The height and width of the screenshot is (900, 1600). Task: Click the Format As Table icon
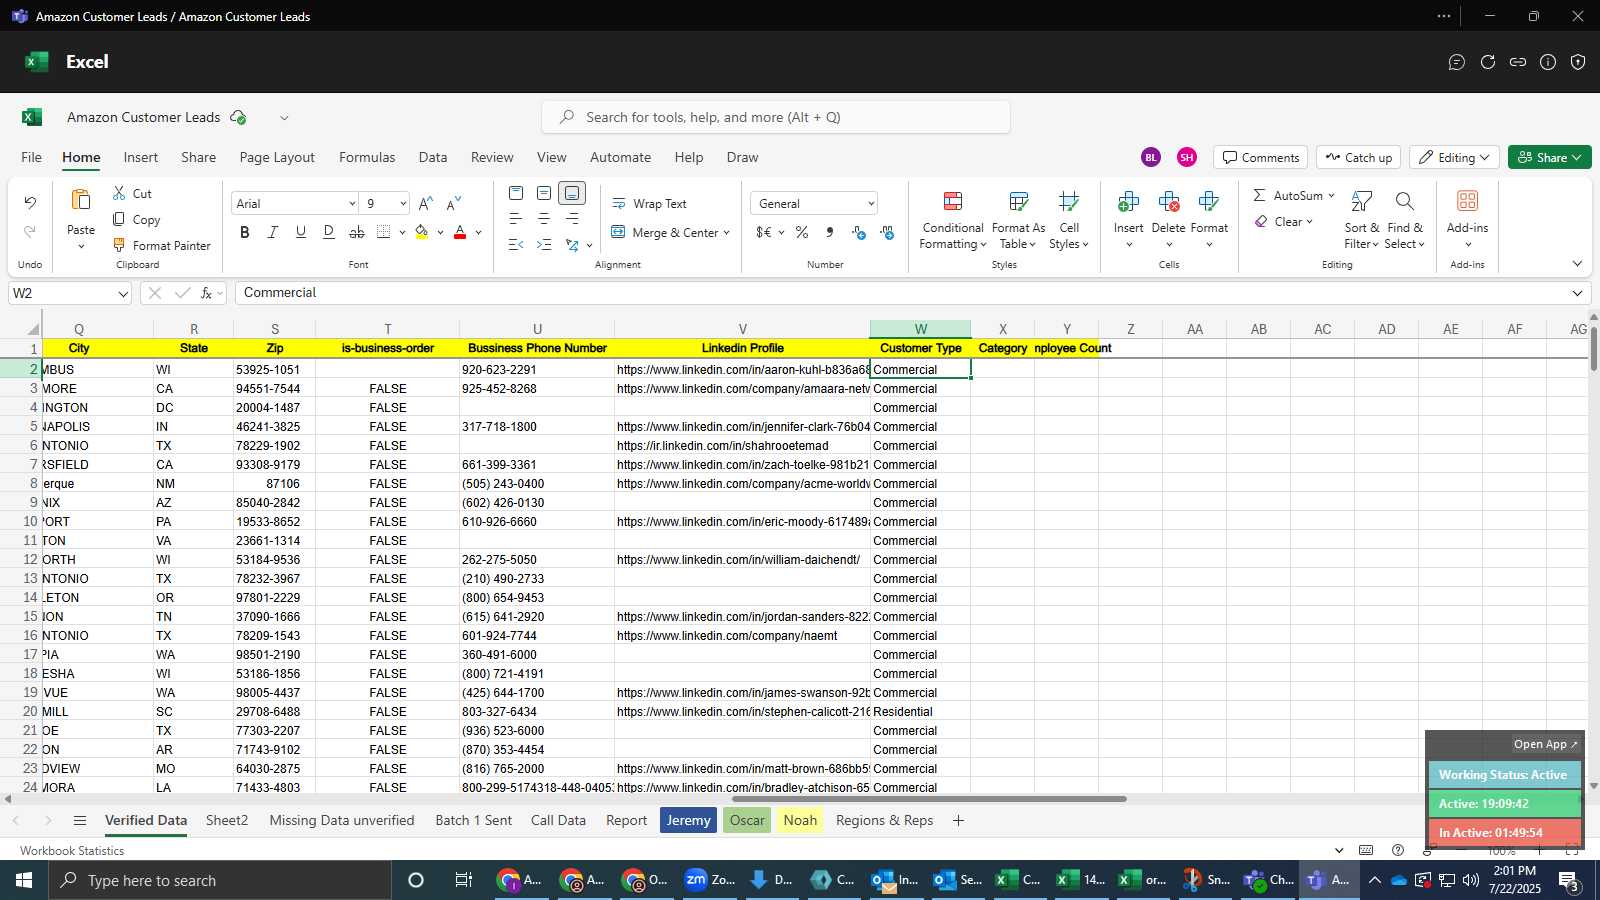1019,202
